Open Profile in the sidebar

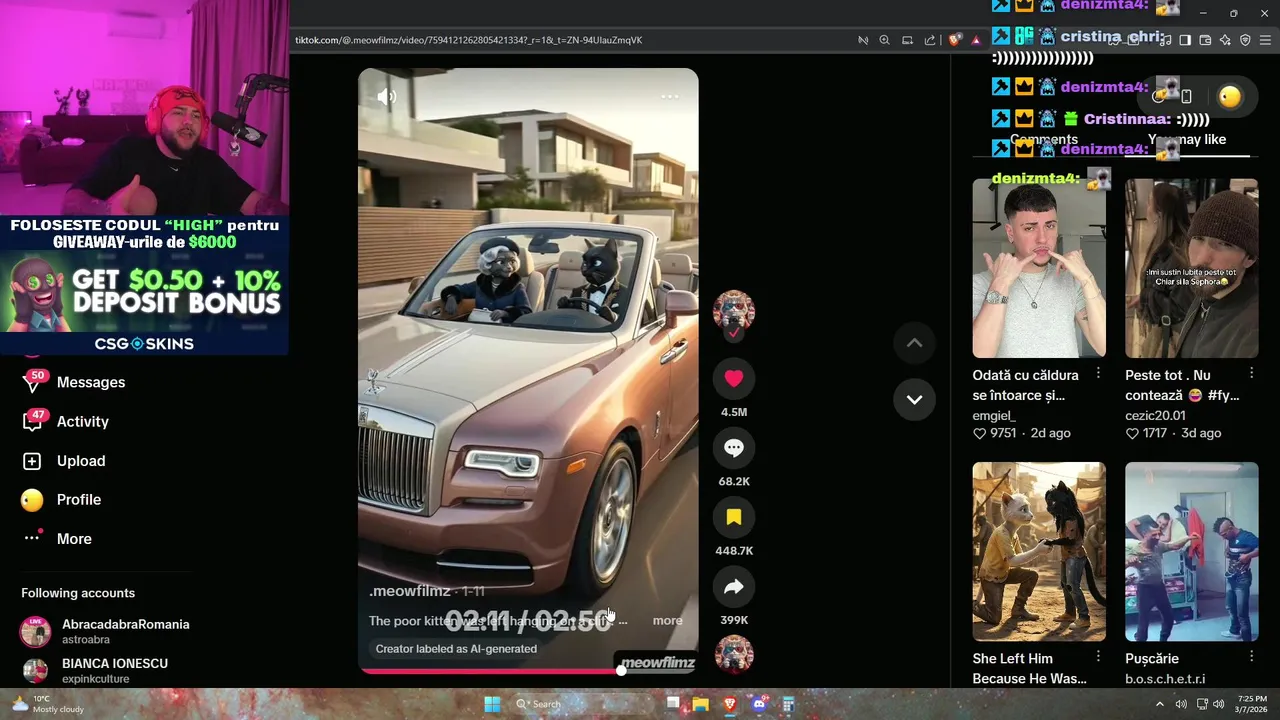[79, 500]
